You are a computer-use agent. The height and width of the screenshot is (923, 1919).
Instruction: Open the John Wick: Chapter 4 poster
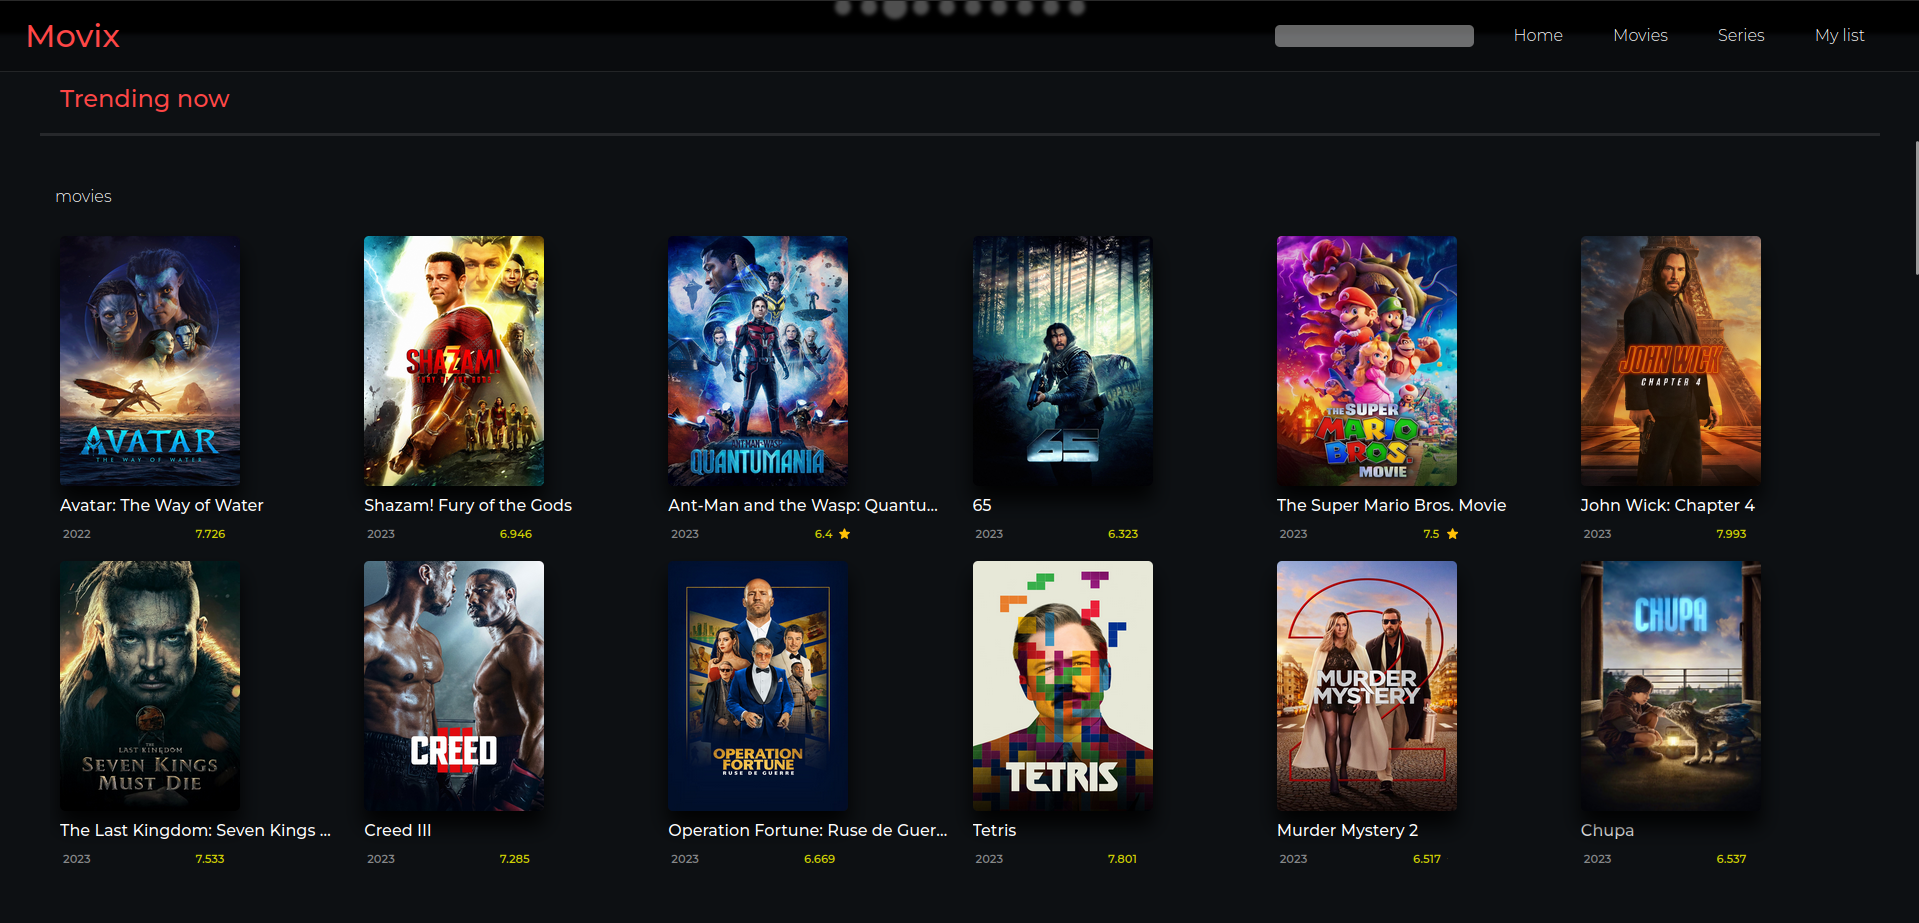(x=1671, y=361)
